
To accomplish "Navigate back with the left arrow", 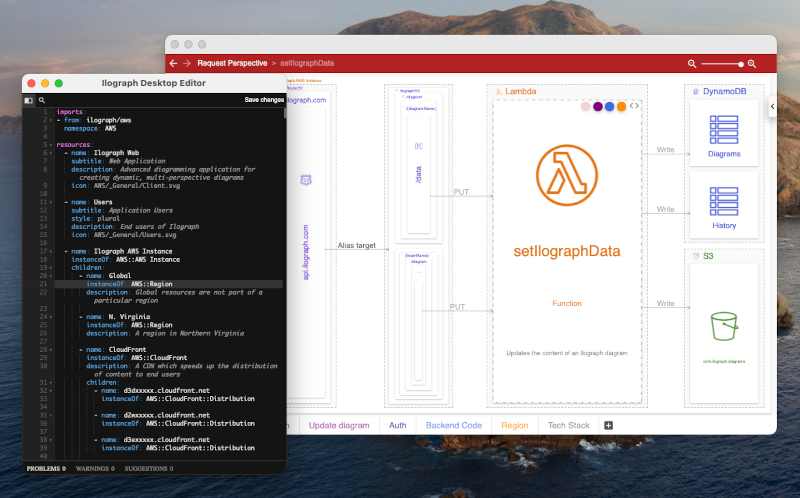I will pos(173,63).
